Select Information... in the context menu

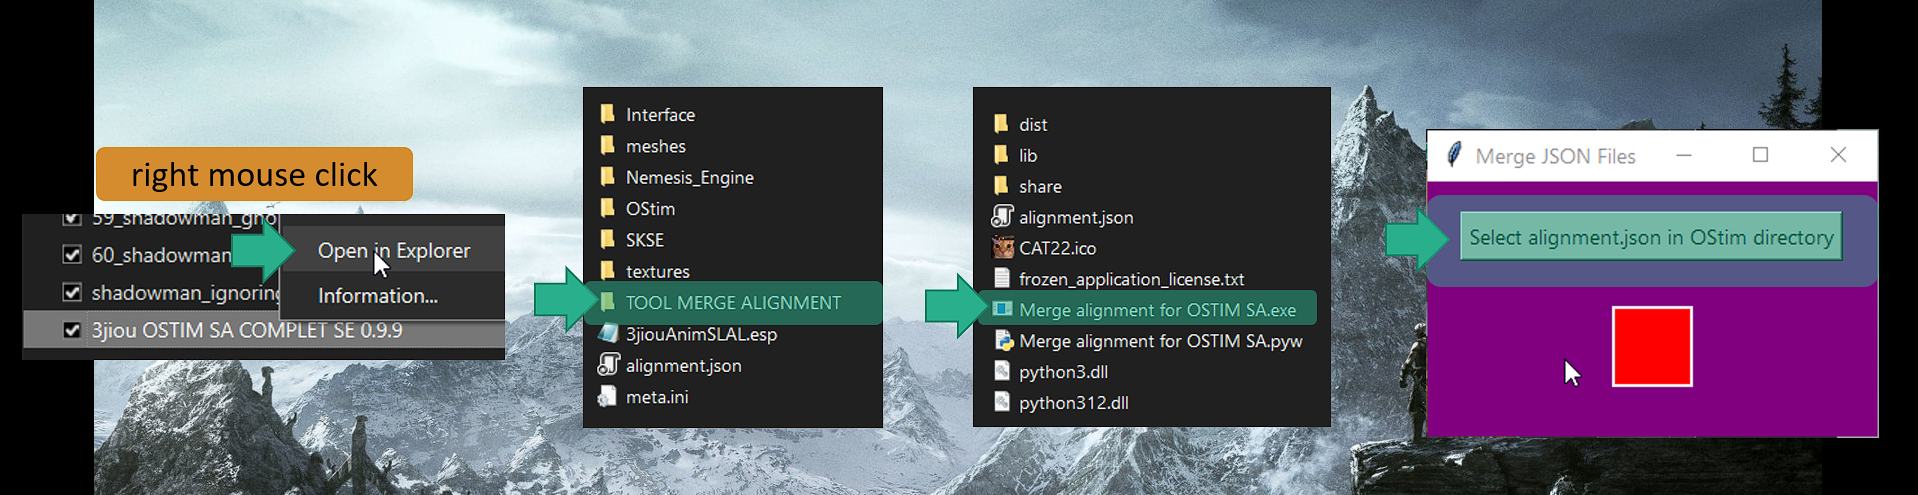[x=378, y=296]
